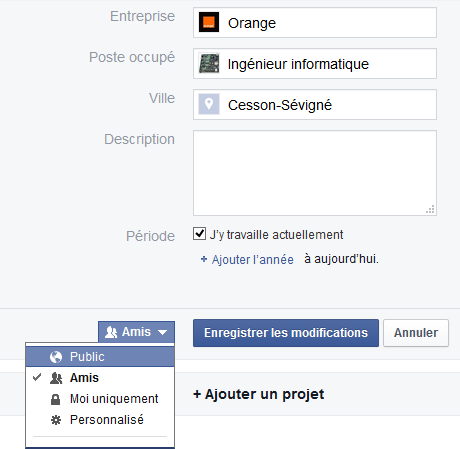Click the Orange company logo icon

tap(209, 22)
